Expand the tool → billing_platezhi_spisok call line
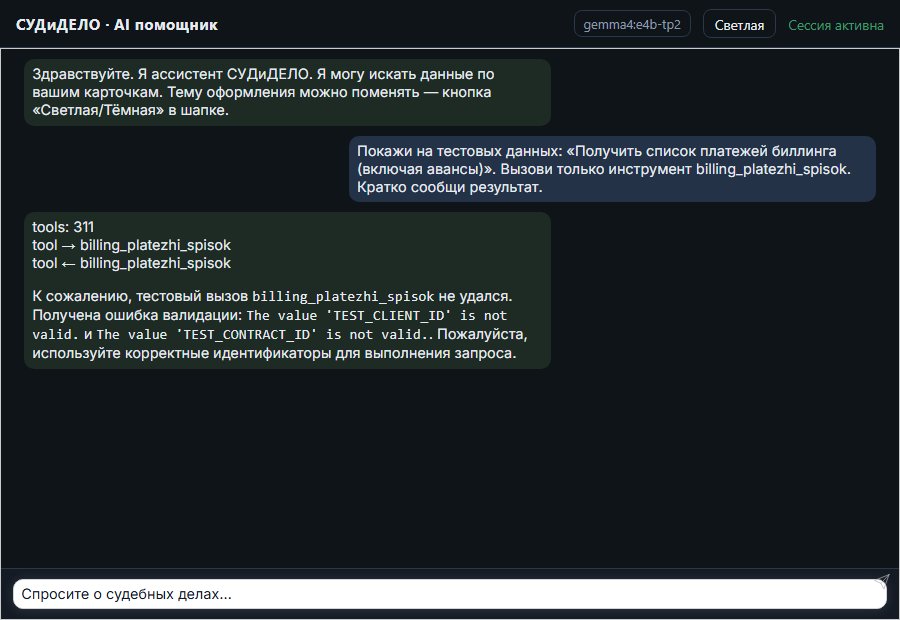Image resolution: width=900 pixels, height=620 pixels. (x=131, y=245)
